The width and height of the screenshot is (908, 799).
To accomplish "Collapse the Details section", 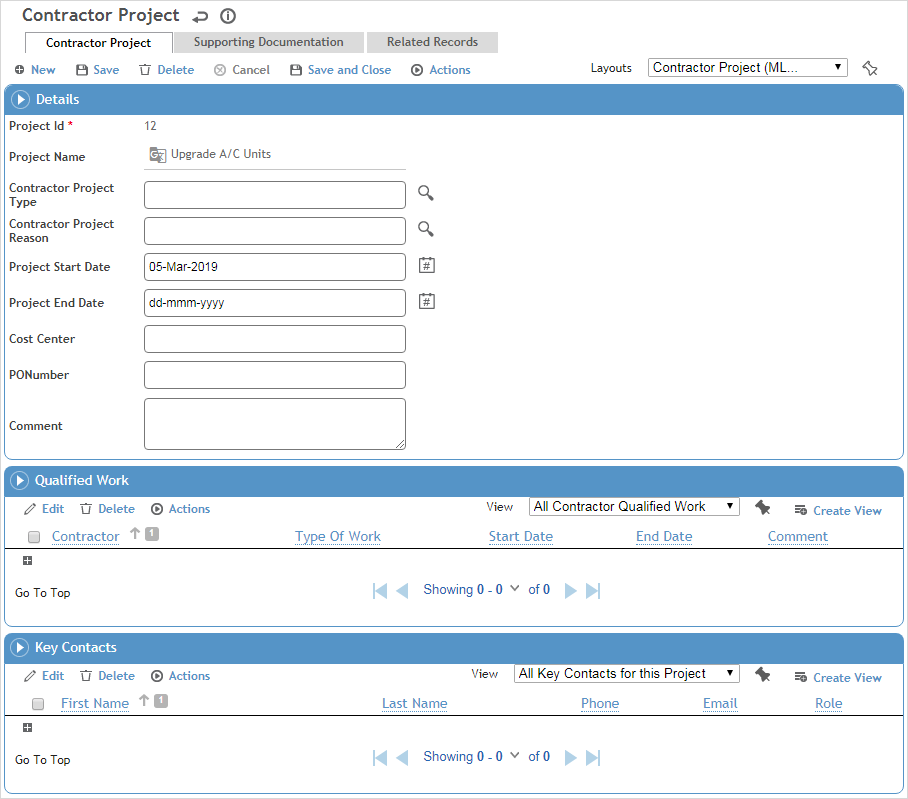I will point(20,100).
